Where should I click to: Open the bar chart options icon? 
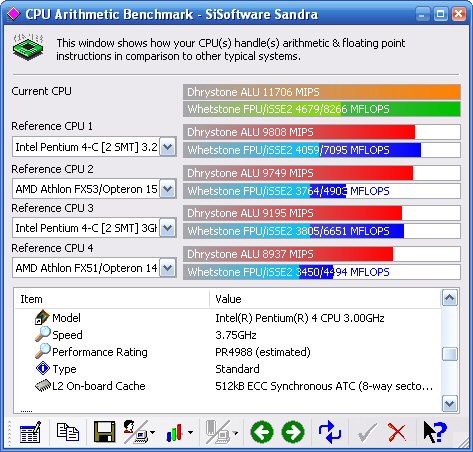pyautogui.click(x=174, y=433)
